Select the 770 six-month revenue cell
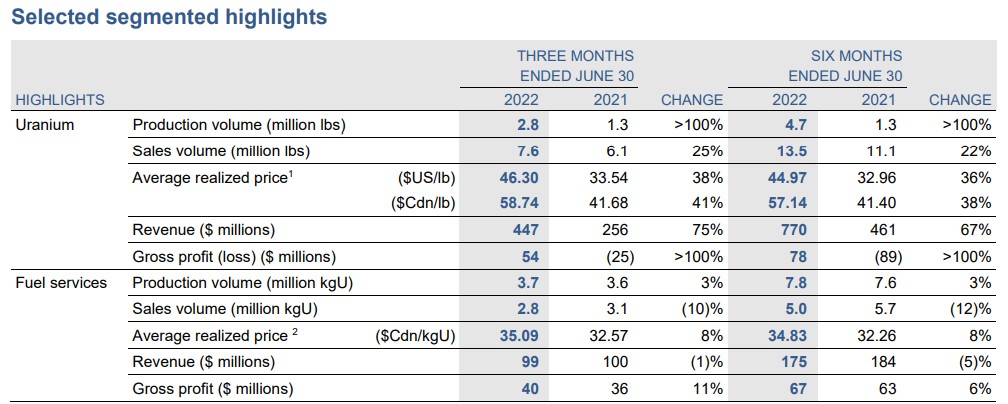The image size is (1008, 404). click(x=789, y=230)
